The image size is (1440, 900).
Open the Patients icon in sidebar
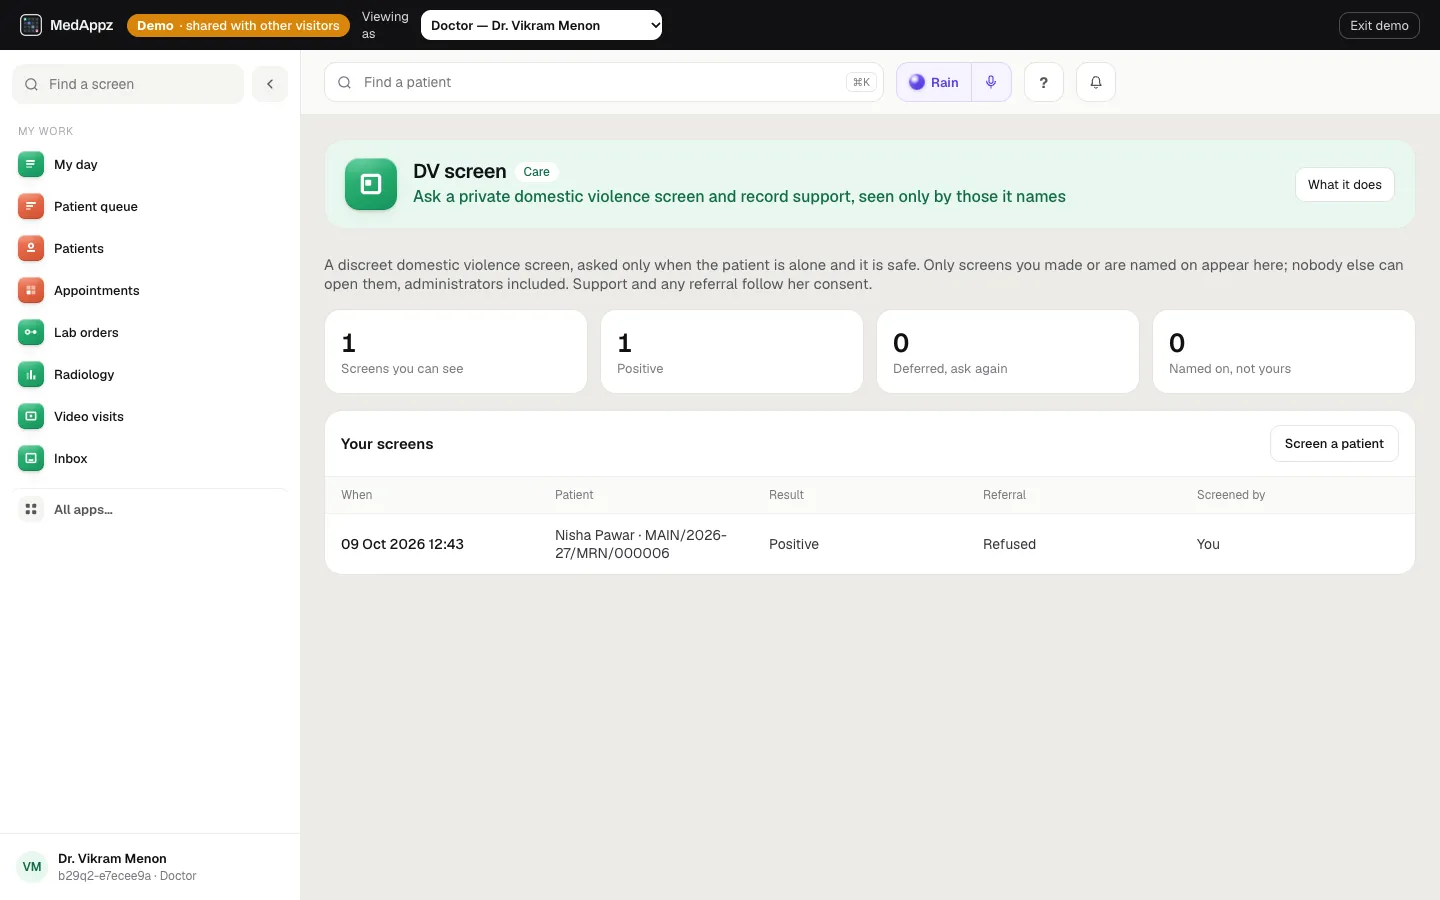31,248
